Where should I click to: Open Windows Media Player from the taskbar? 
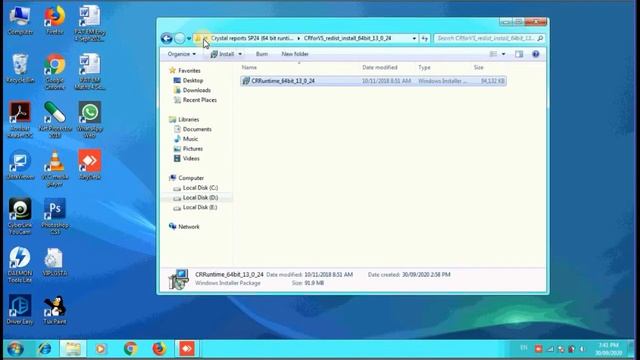(x=101, y=349)
